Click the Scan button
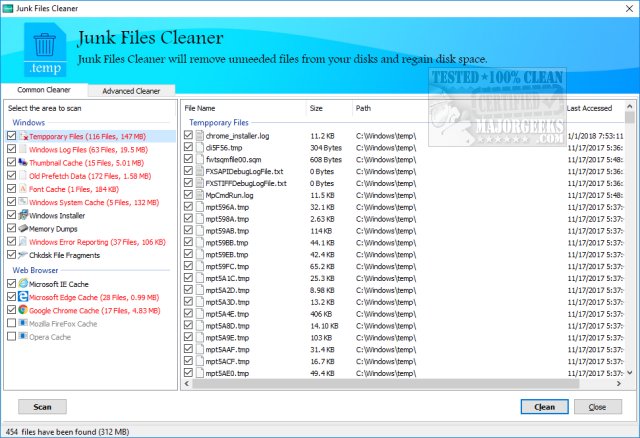 [42, 407]
